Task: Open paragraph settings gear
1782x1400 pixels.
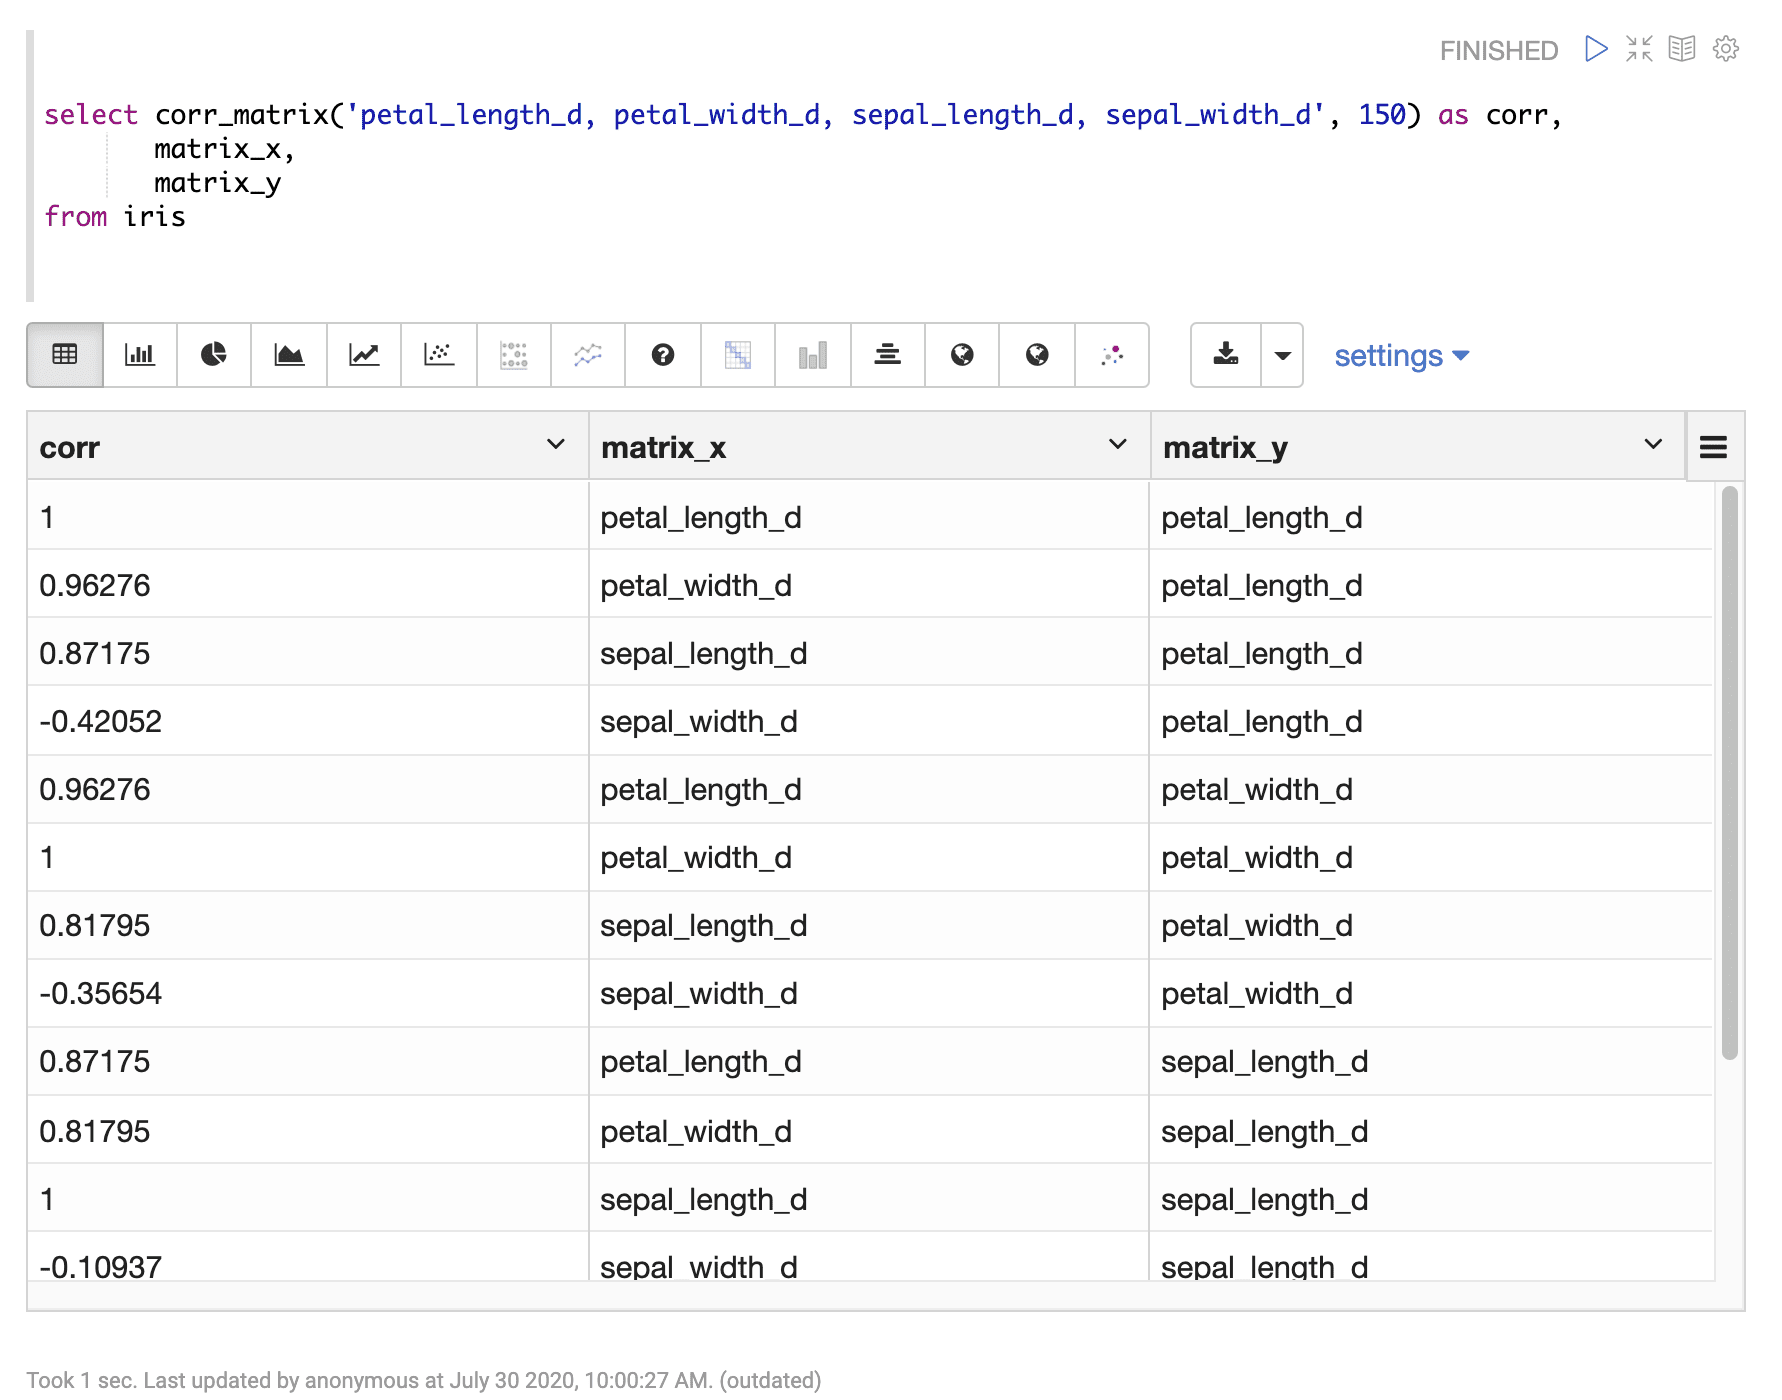Action: point(1726,49)
